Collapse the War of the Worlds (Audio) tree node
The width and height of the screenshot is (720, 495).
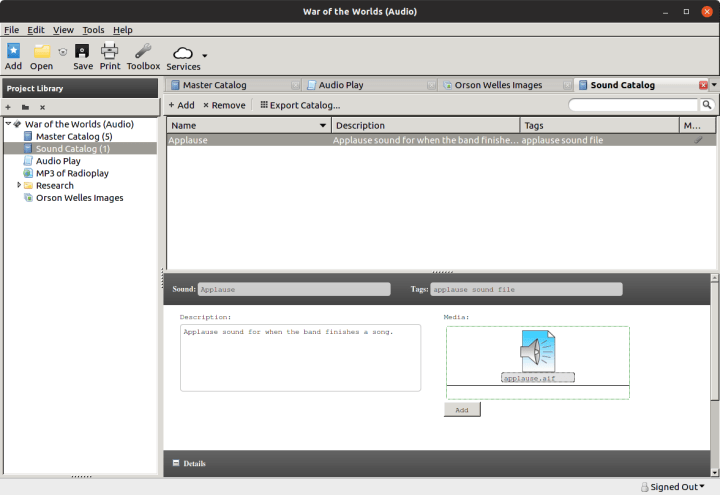click(x=8, y=124)
